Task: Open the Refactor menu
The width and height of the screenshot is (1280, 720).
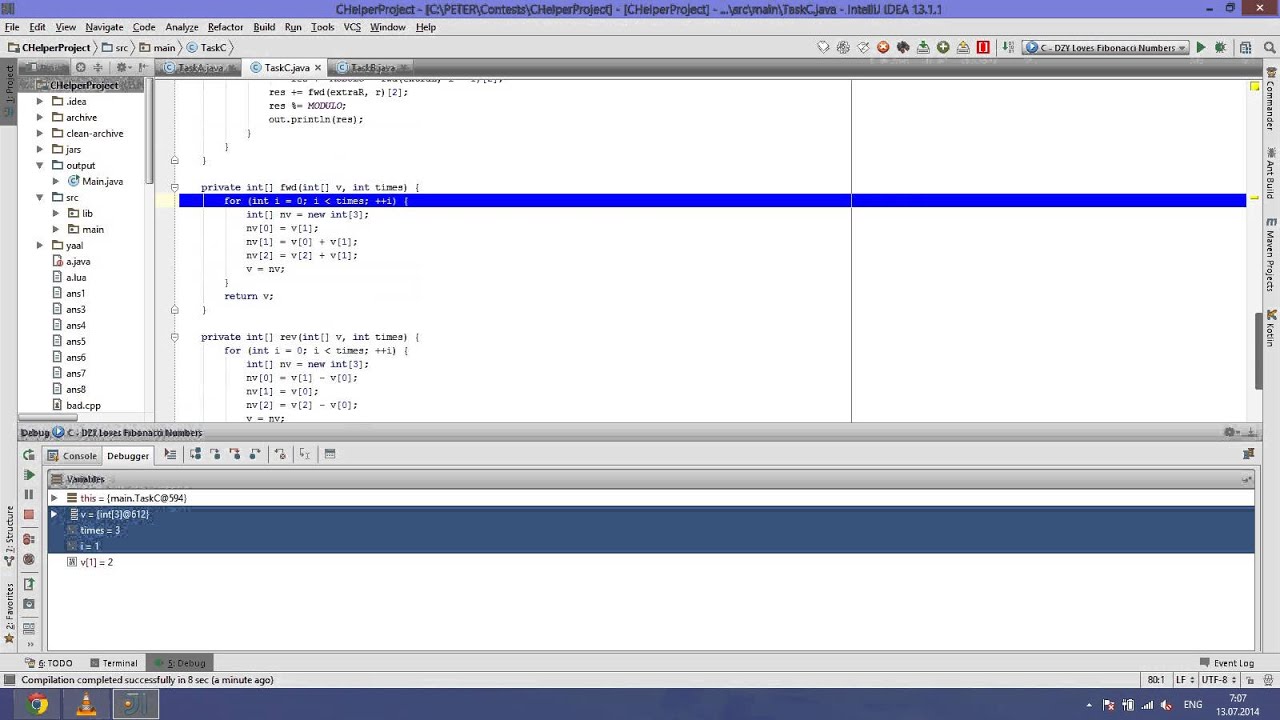Action: tap(225, 27)
